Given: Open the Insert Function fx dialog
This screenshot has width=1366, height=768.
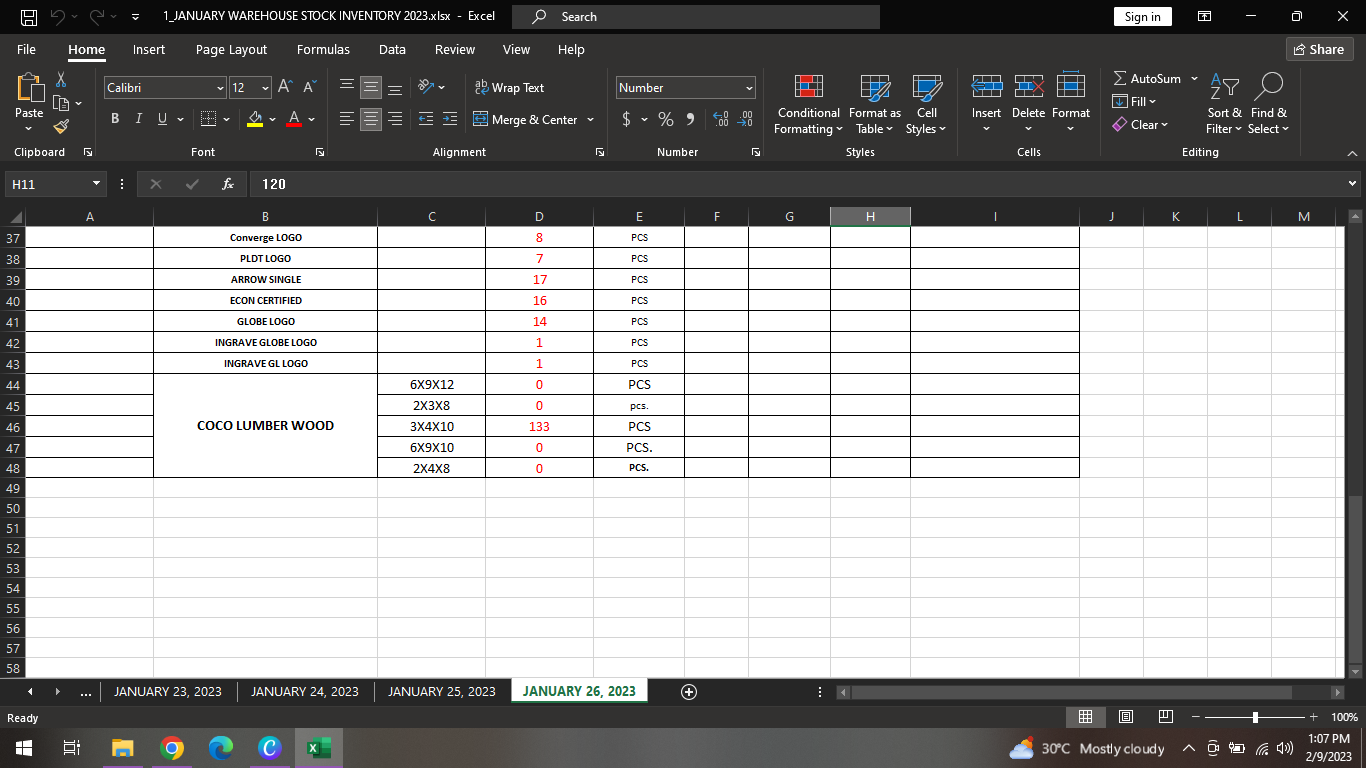Looking at the screenshot, I should coord(228,184).
